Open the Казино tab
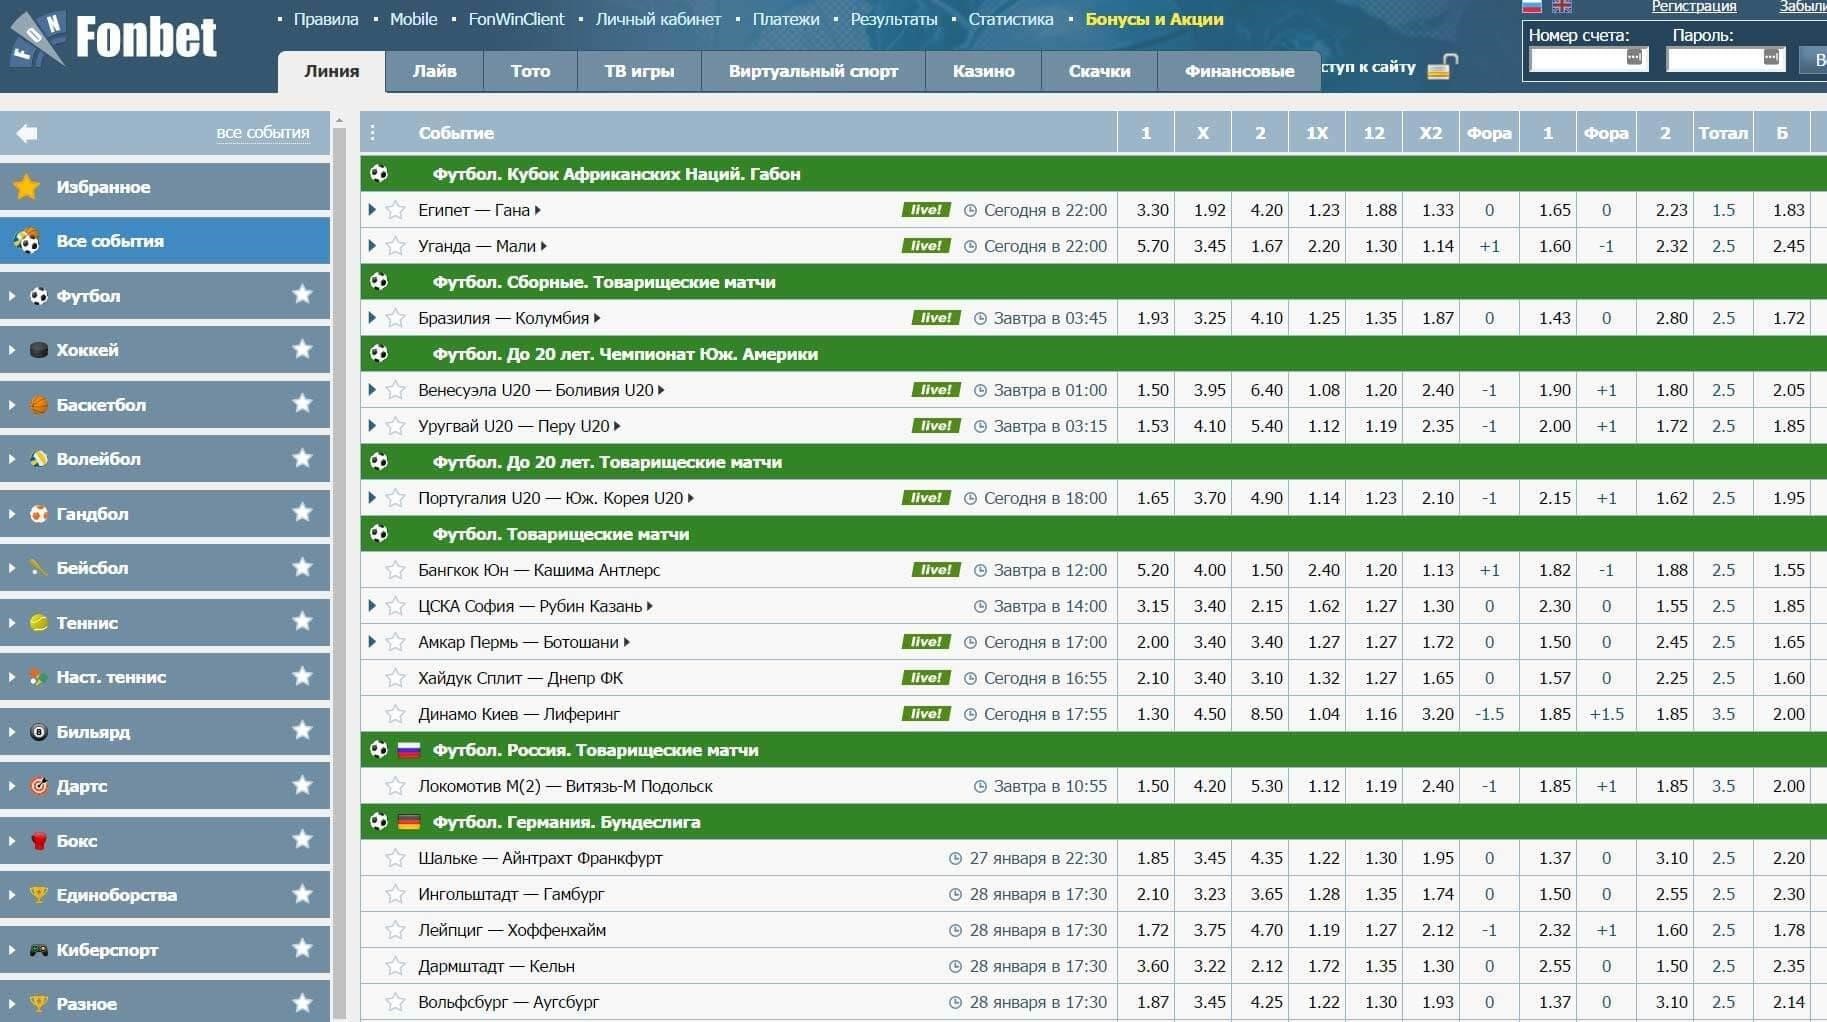 tap(983, 71)
